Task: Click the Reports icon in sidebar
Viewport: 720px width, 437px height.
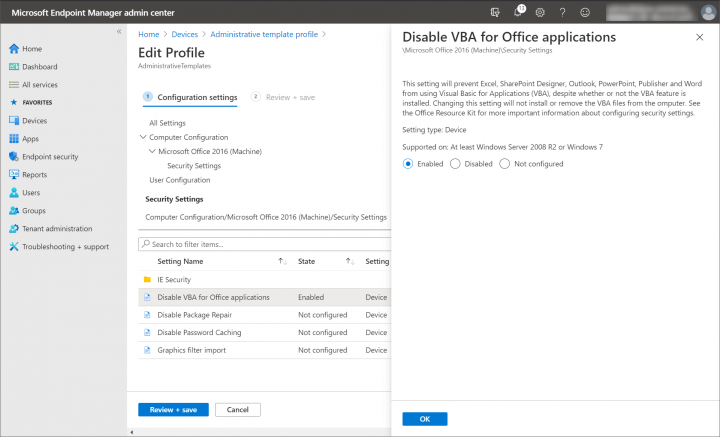Action: 14,174
